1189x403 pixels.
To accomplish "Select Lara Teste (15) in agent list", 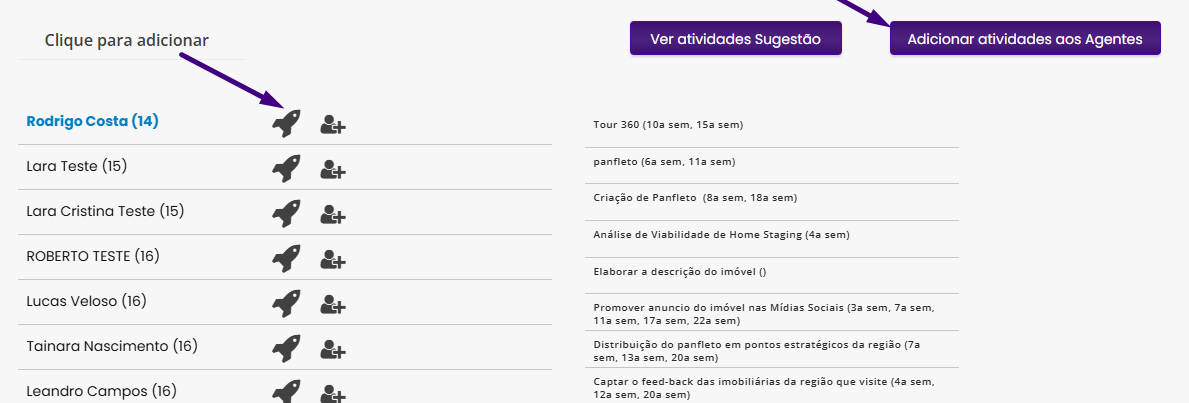I will click(77, 166).
